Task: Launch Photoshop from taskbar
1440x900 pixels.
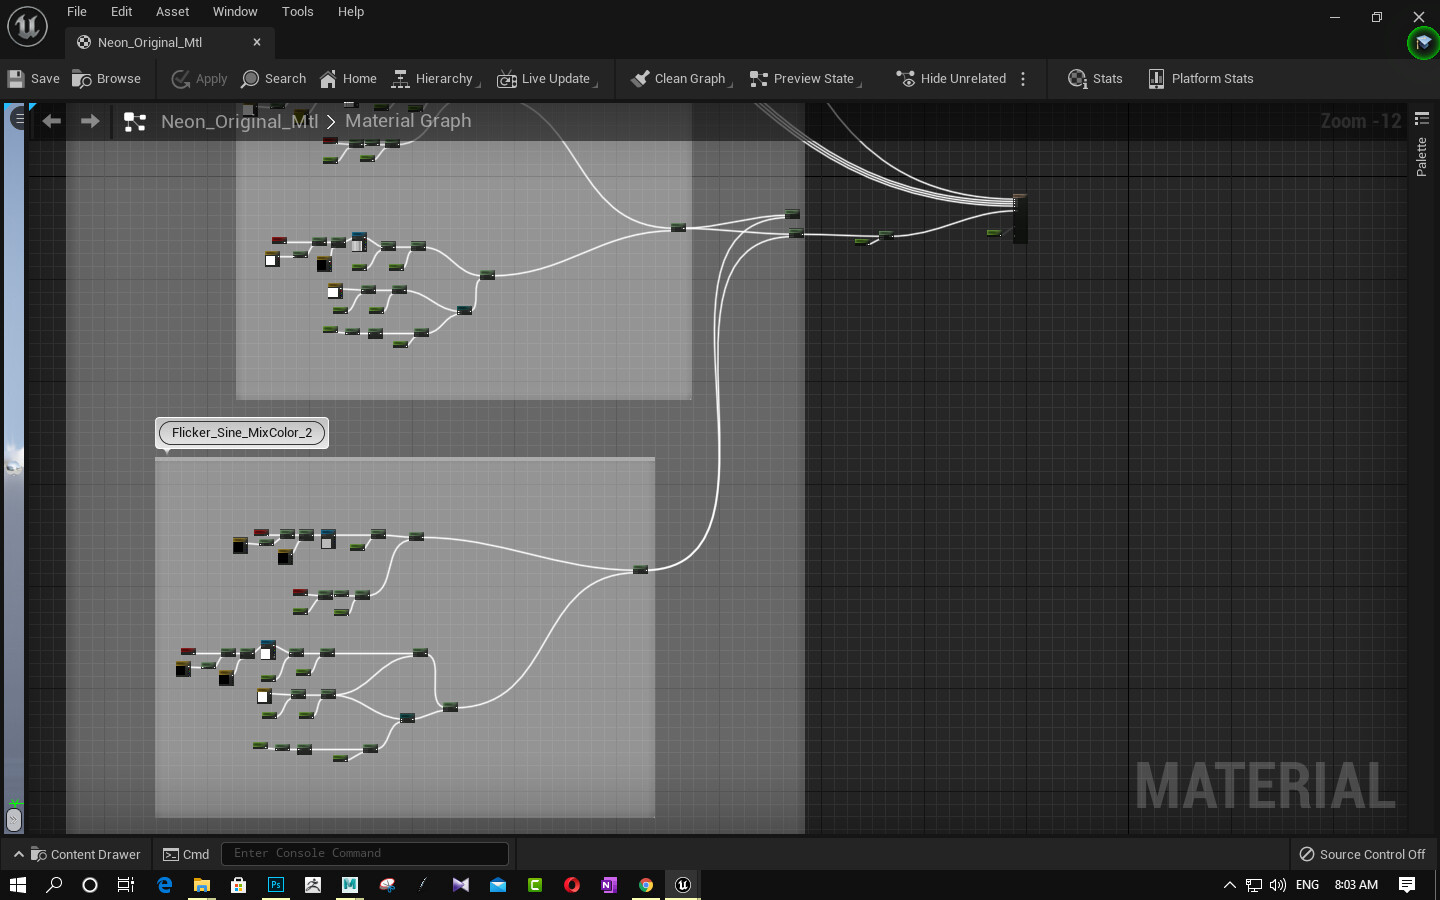Action: pyautogui.click(x=275, y=885)
